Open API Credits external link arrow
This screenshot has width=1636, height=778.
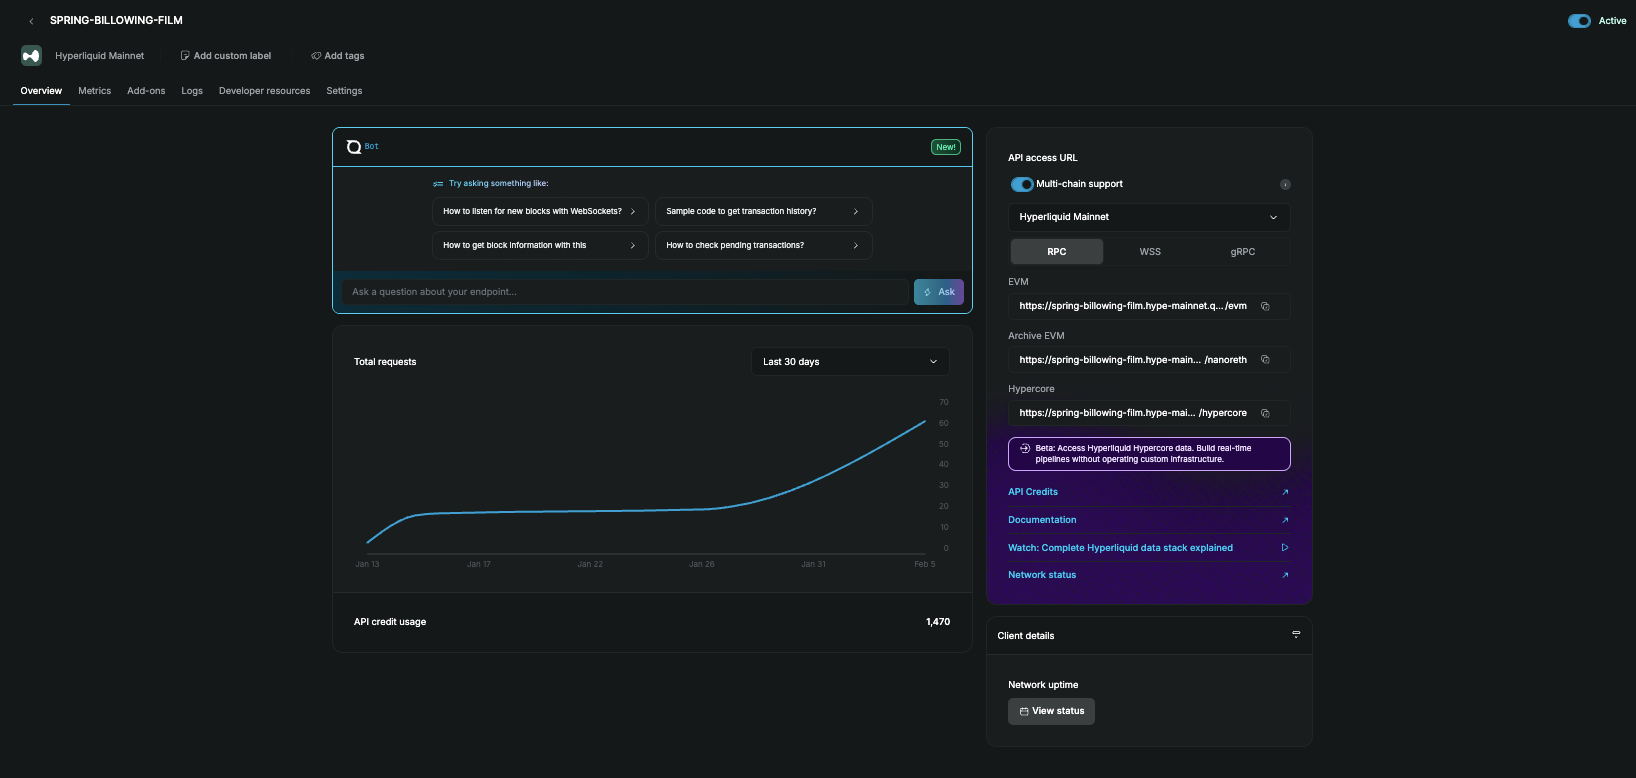point(1285,492)
